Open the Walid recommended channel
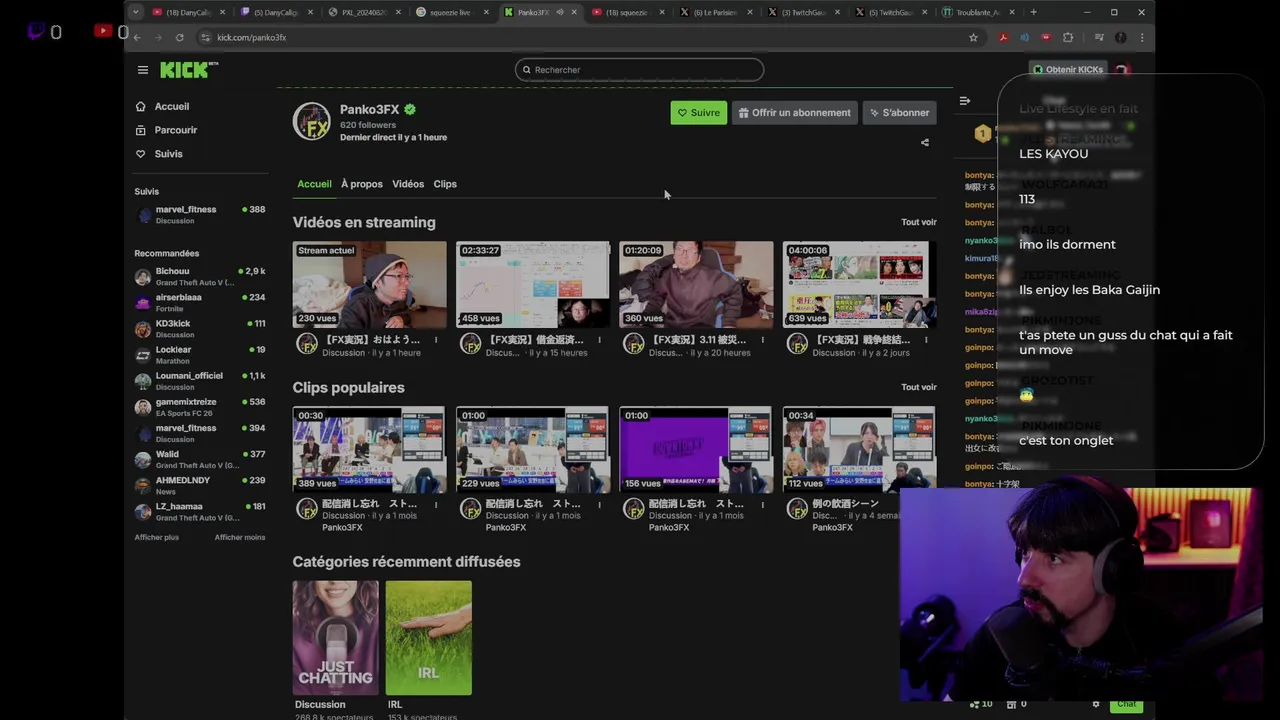 pyautogui.click(x=200, y=459)
